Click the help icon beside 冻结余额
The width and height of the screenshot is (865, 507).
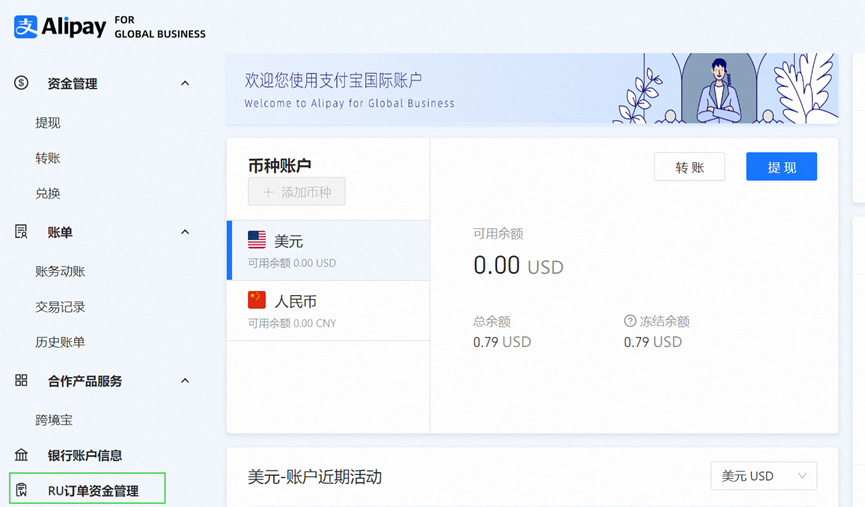point(630,321)
